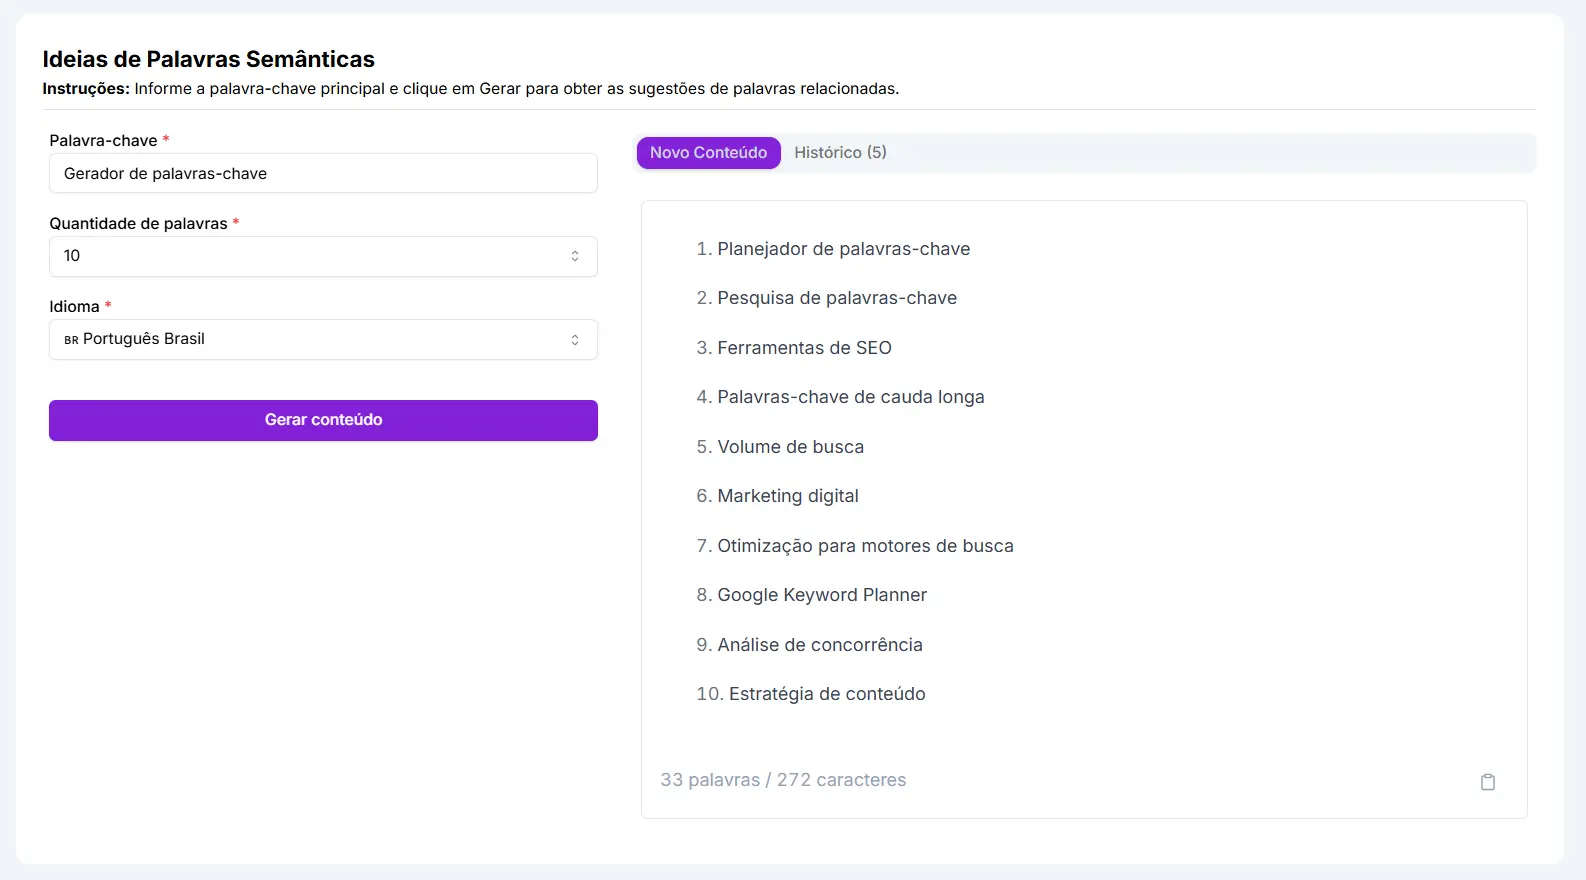Image resolution: width=1586 pixels, height=880 pixels.
Task: Click the 'Instruções' instruction text line
Action: tap(470, 89)
